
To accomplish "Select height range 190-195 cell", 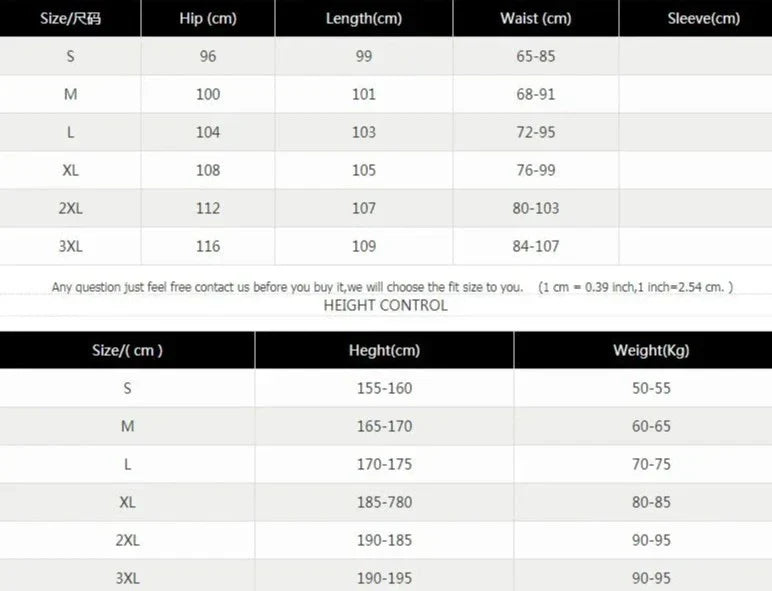I will 384,578.
